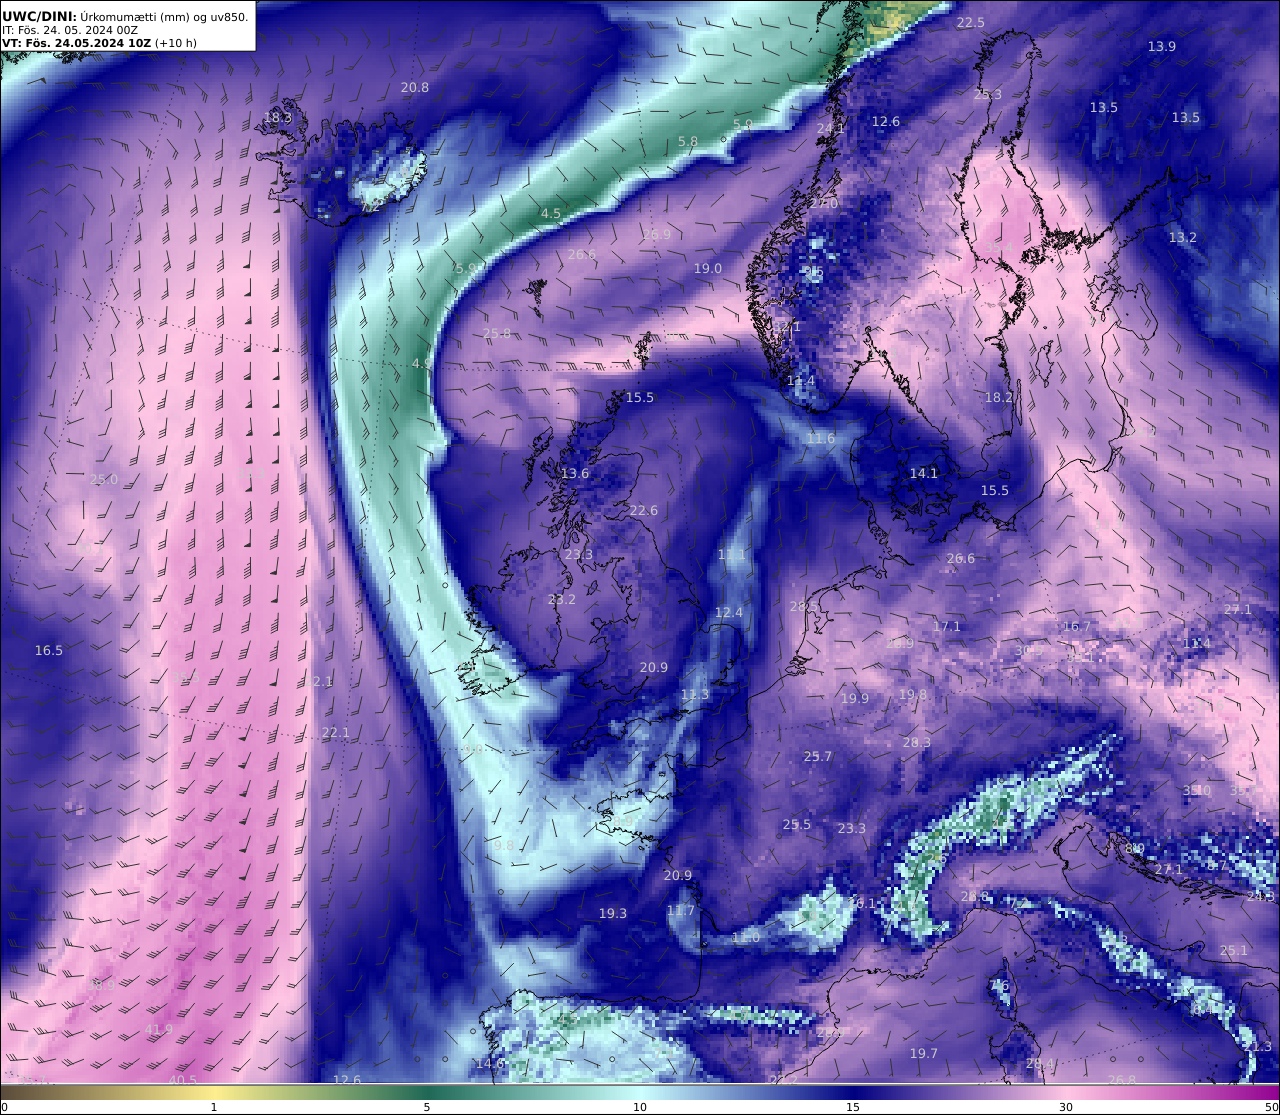Click the 13.2 value over Finland area
Viewport: 1280px width, 1115px height.
click(1183, 238)
